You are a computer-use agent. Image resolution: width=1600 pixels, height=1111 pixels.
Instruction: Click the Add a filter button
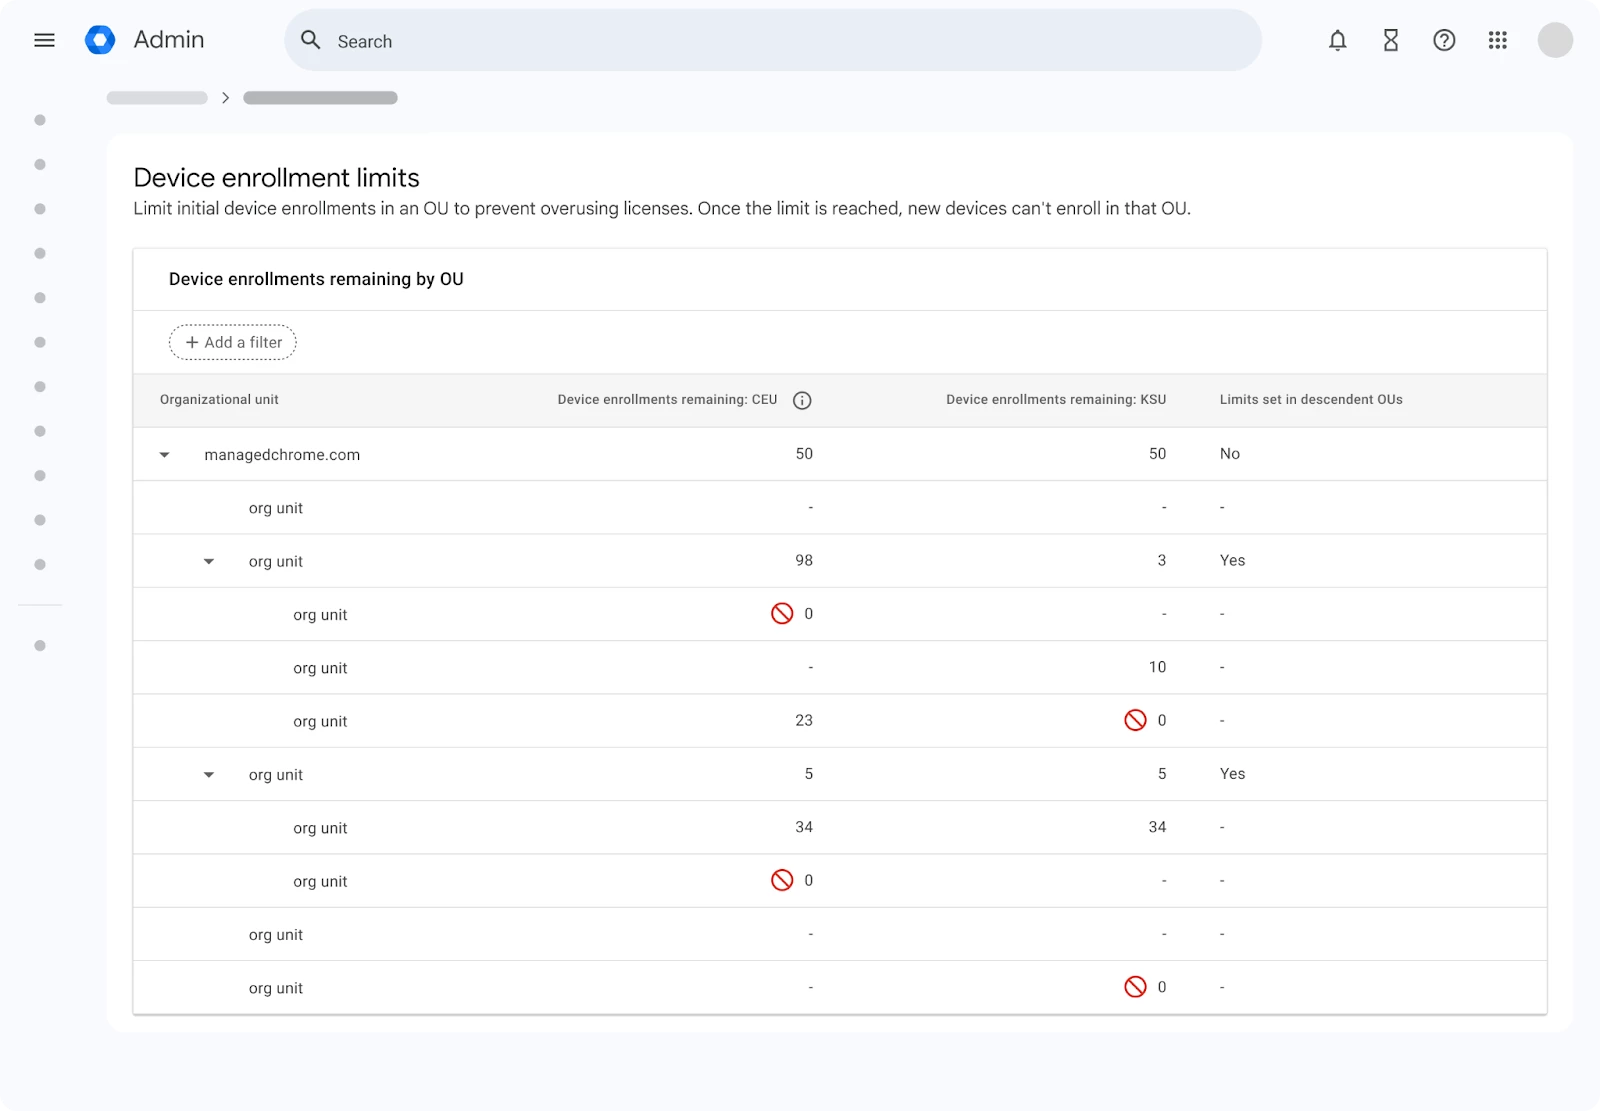point(233,342)
